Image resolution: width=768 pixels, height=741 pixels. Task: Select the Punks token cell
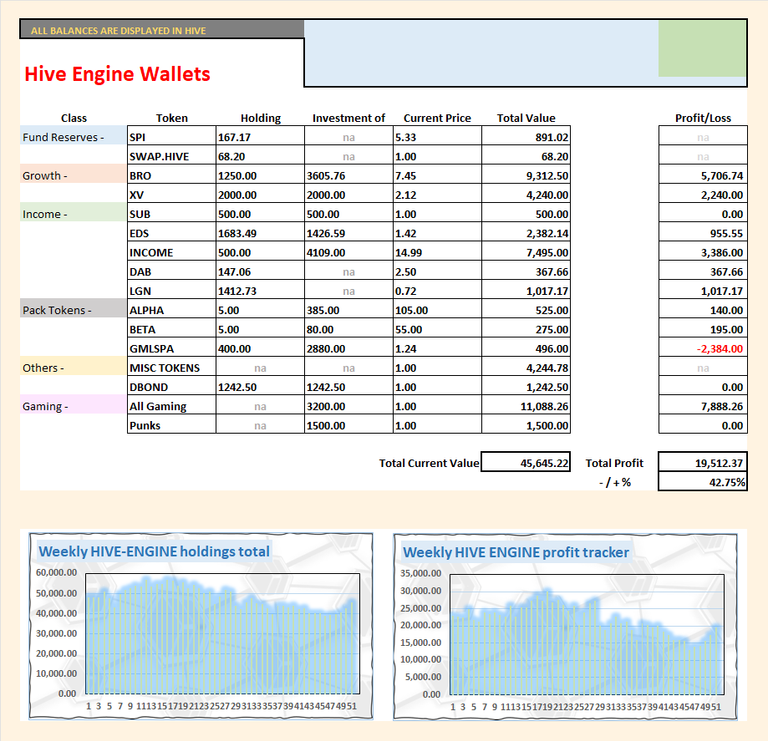click(171, 426)
